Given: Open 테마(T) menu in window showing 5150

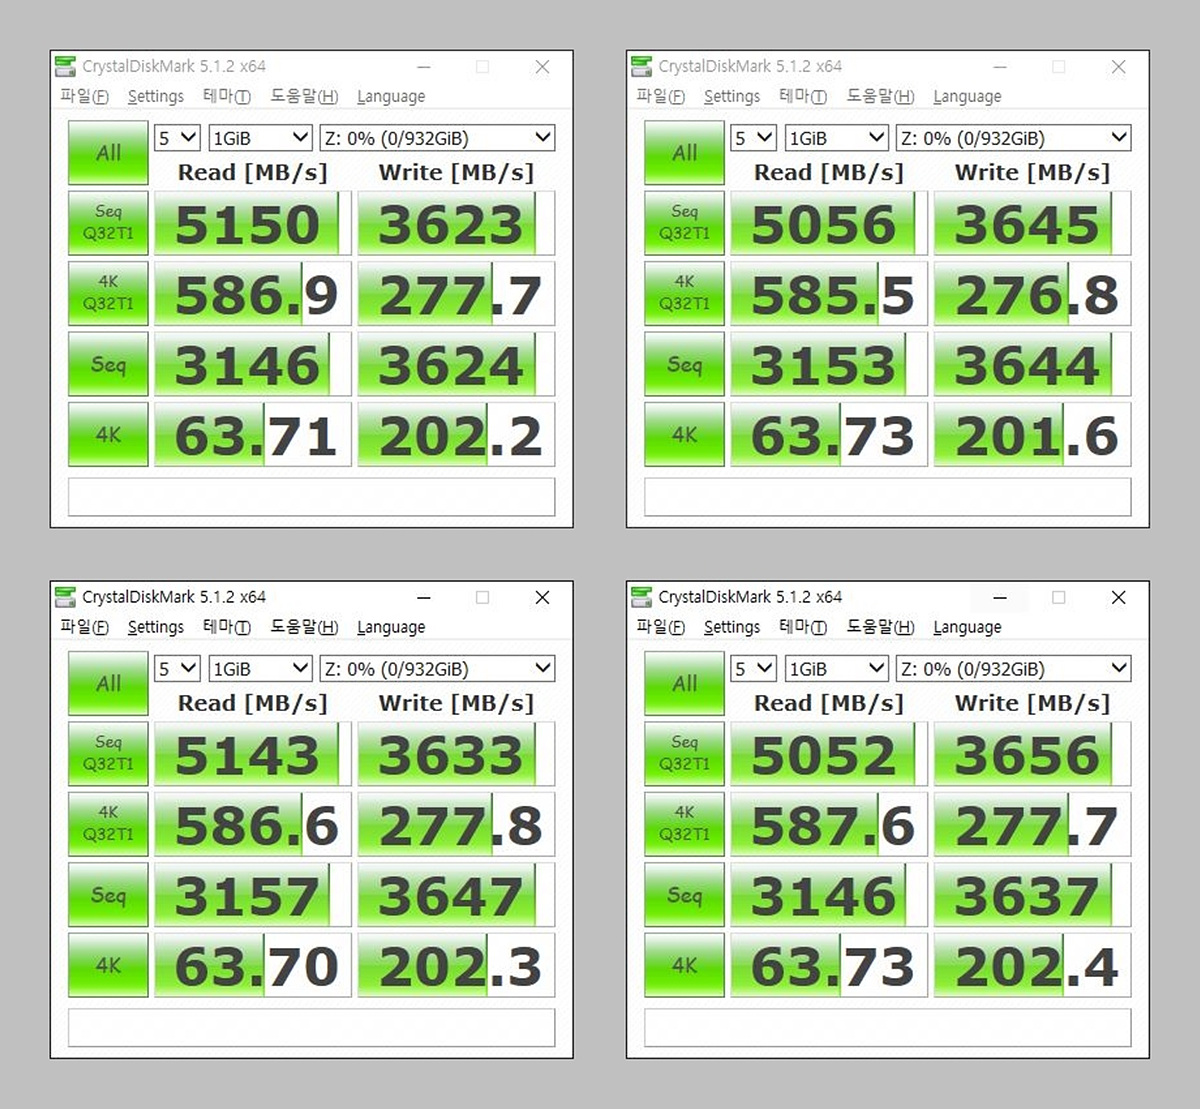Looking at the screenshot, I should click(x=227, y=96).
